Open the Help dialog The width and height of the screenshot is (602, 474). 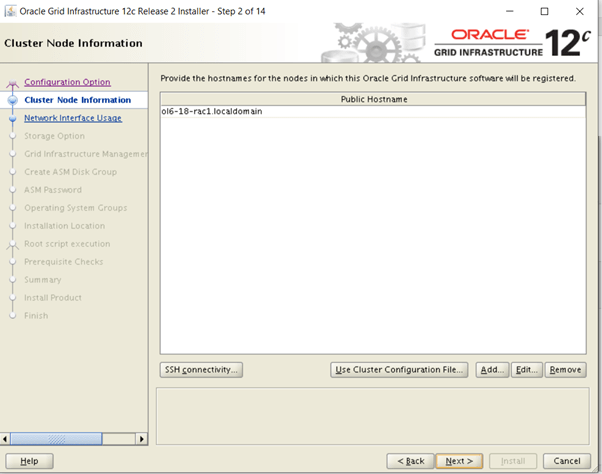pyautogui.click(x=29, y=461)
